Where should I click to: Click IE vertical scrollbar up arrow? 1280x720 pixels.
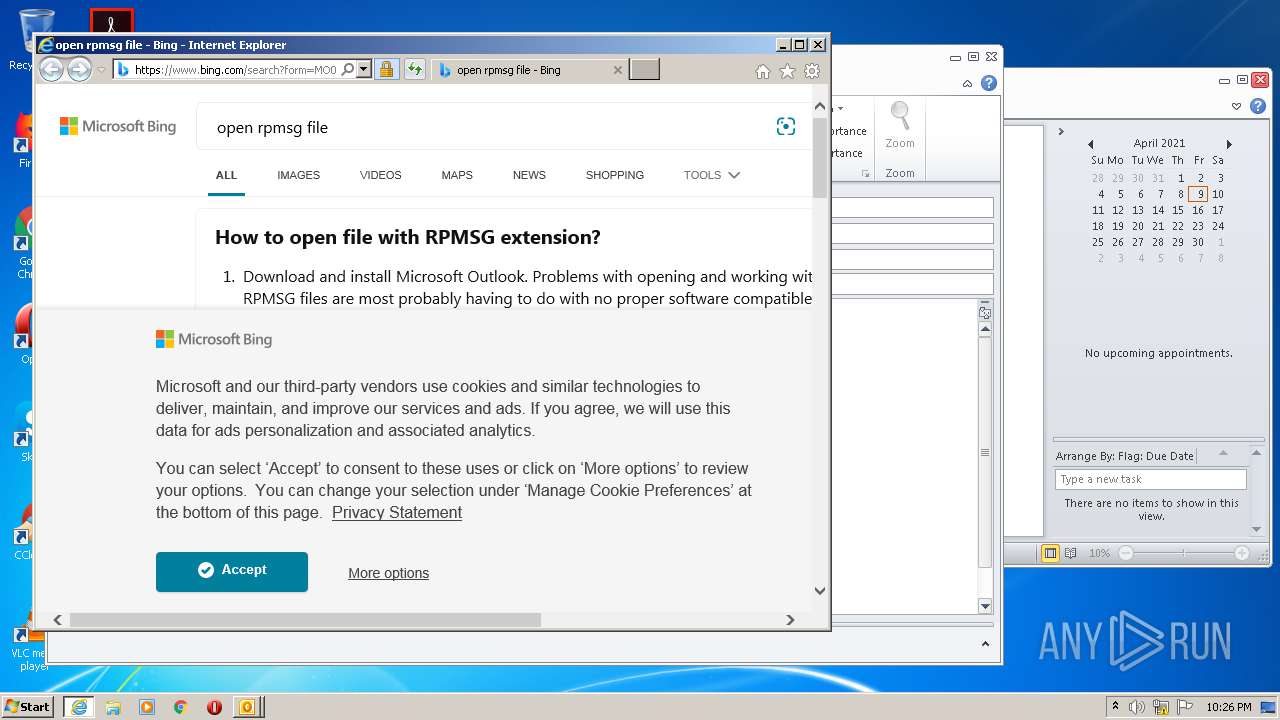[x=820, y=106]
